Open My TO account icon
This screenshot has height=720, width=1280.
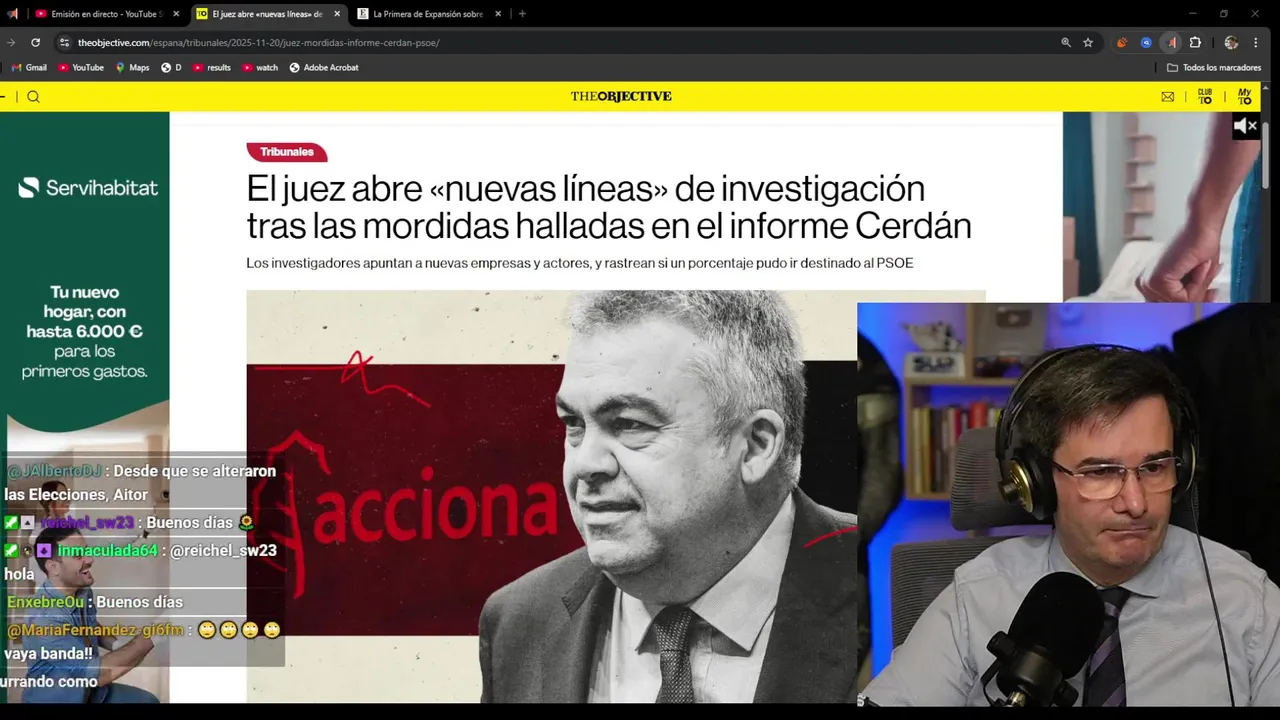pos(1244,97)
